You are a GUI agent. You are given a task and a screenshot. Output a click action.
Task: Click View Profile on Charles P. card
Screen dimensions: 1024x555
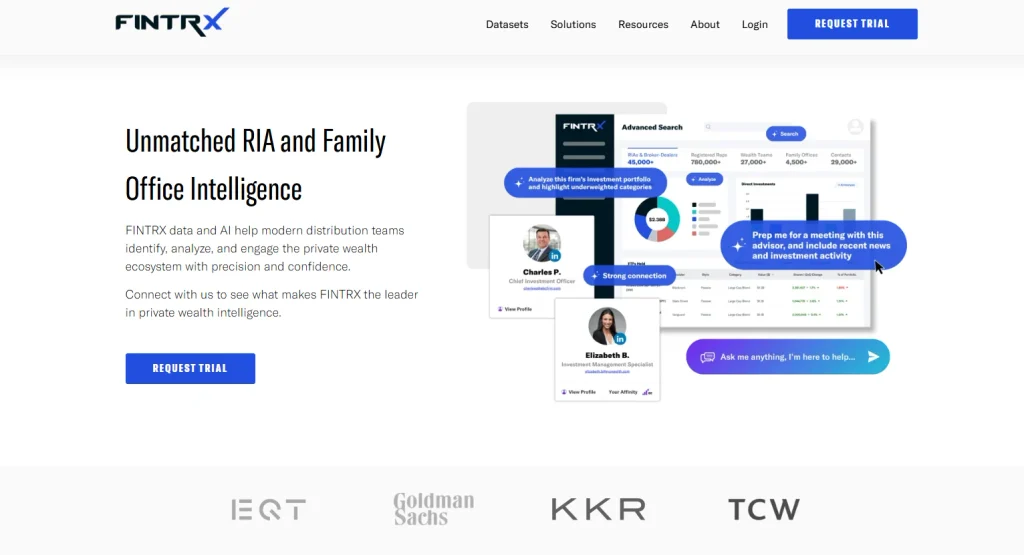(x=515, y=309)
